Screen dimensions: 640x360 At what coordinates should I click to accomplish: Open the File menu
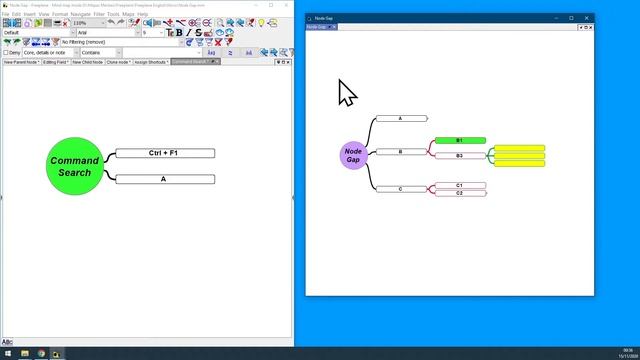5,14
